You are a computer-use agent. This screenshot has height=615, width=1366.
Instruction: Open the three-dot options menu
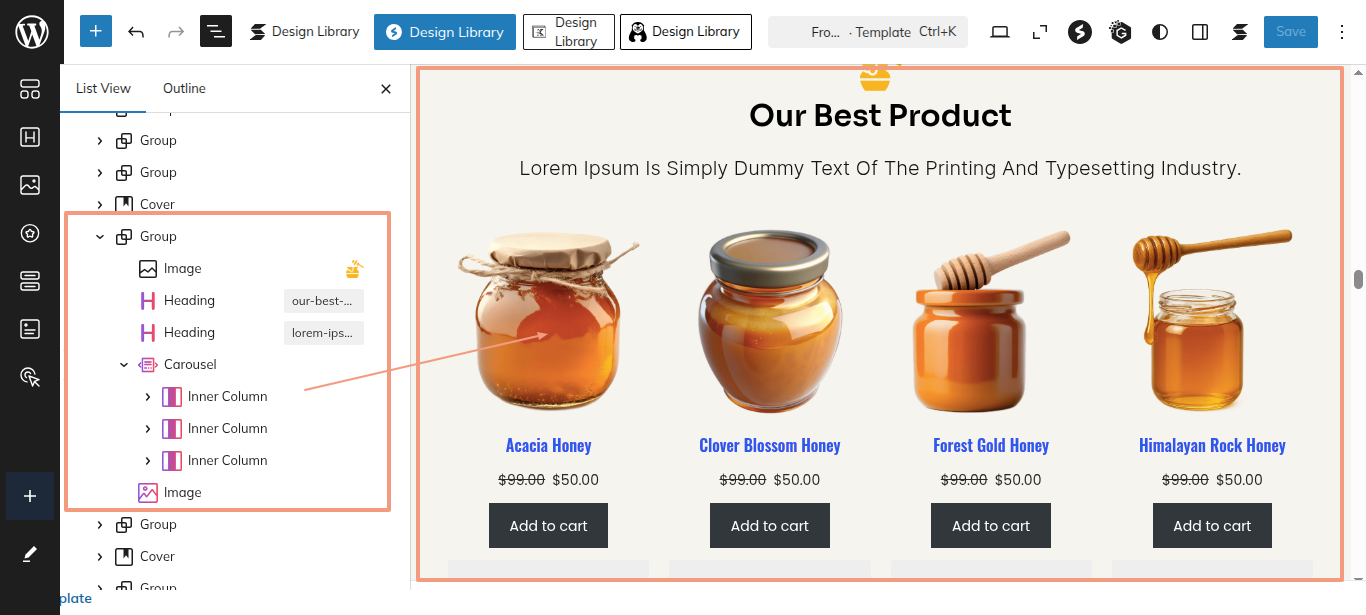pos(1341,32)
